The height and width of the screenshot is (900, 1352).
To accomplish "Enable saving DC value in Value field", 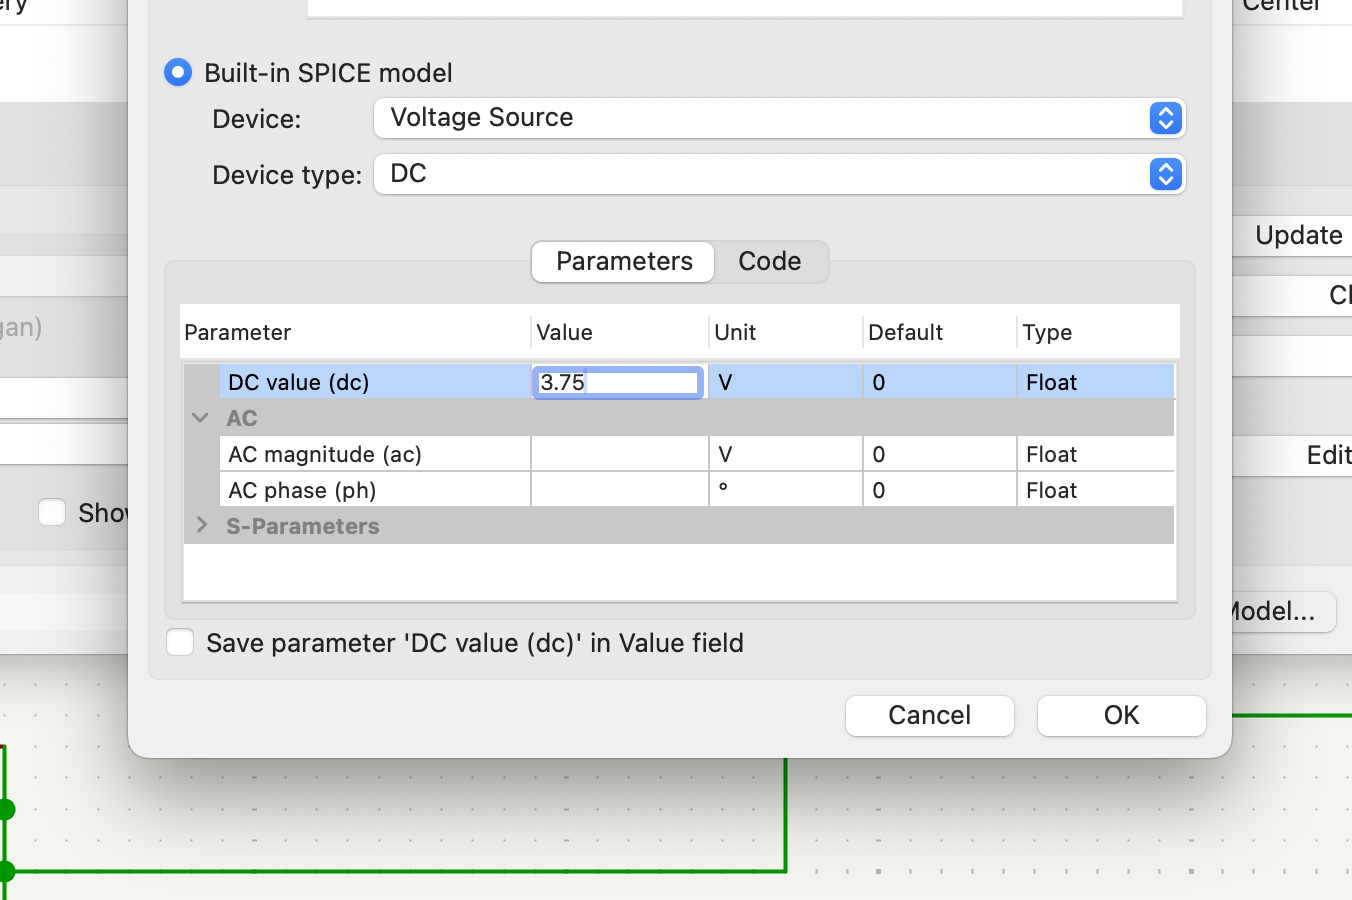I will pos(180,642).
